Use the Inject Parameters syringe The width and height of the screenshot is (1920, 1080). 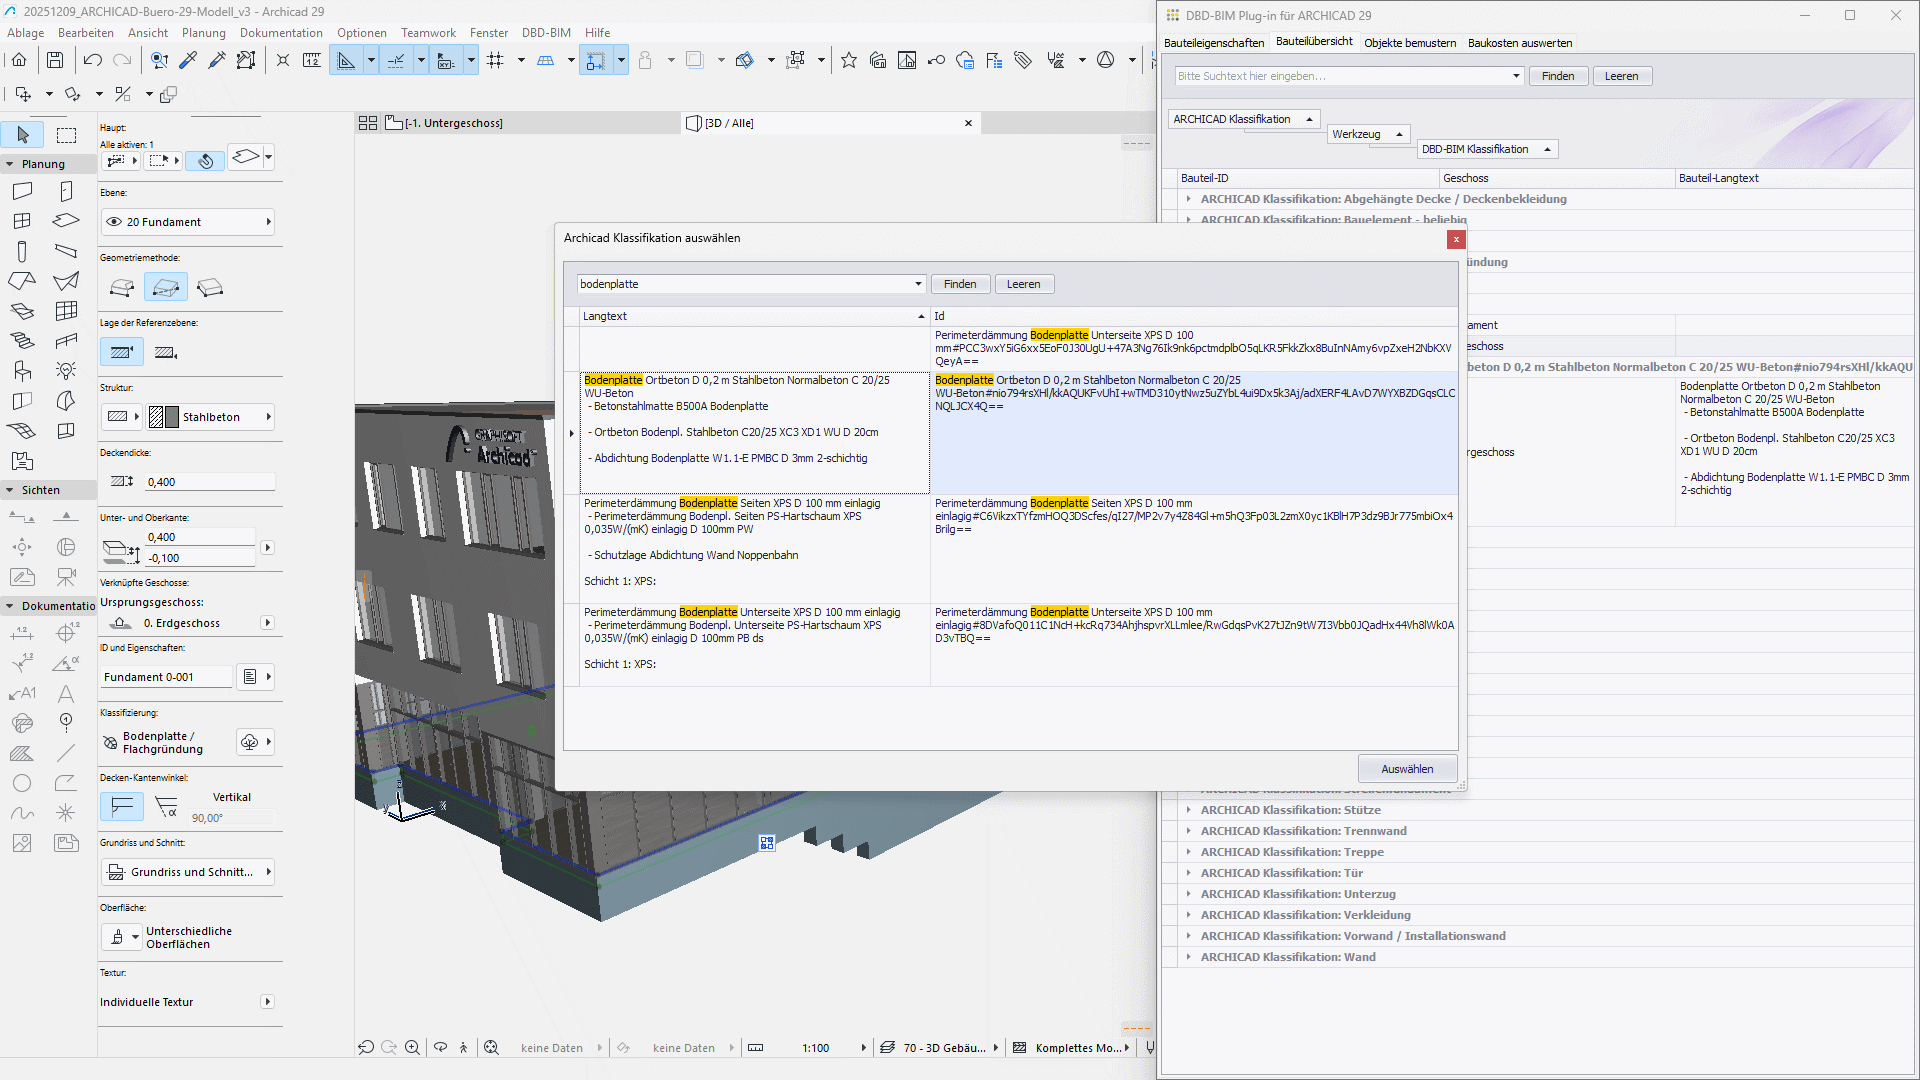point(217,61)
